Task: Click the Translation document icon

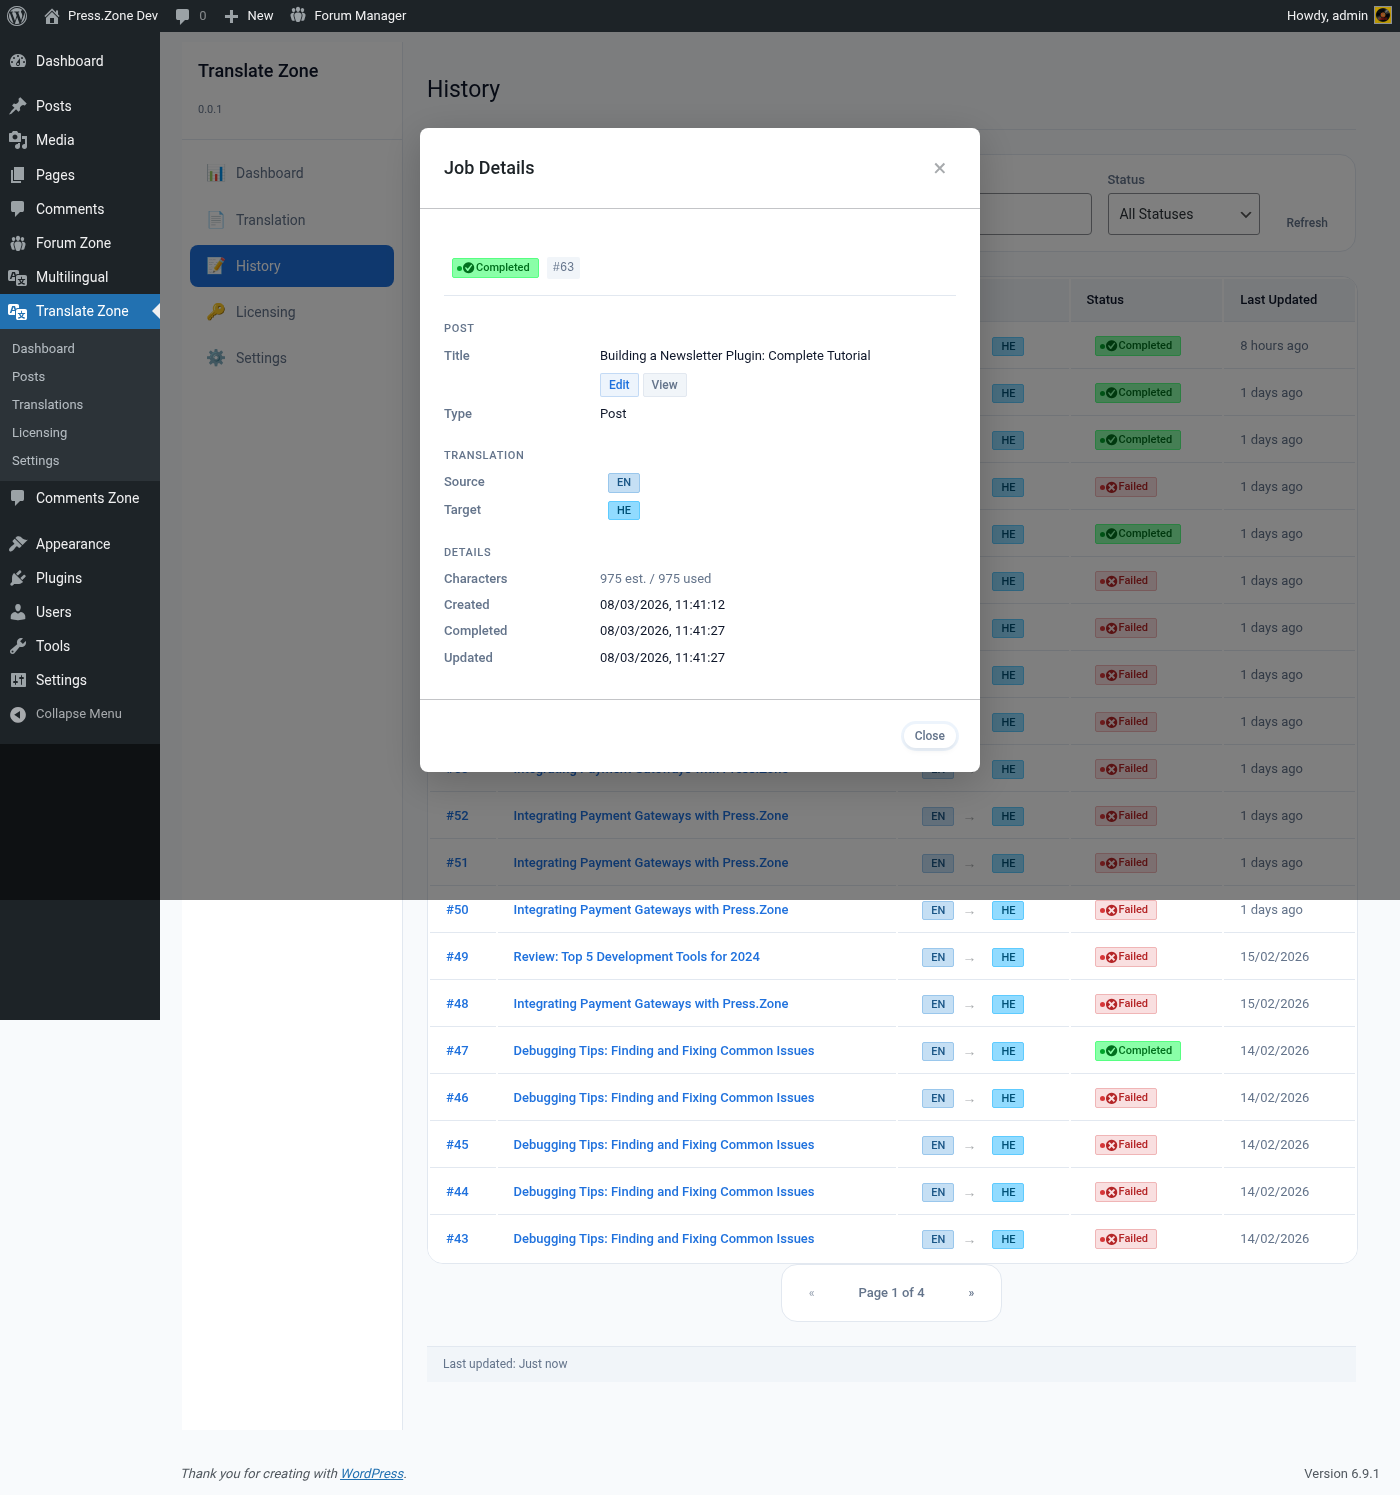Action: 216,220
